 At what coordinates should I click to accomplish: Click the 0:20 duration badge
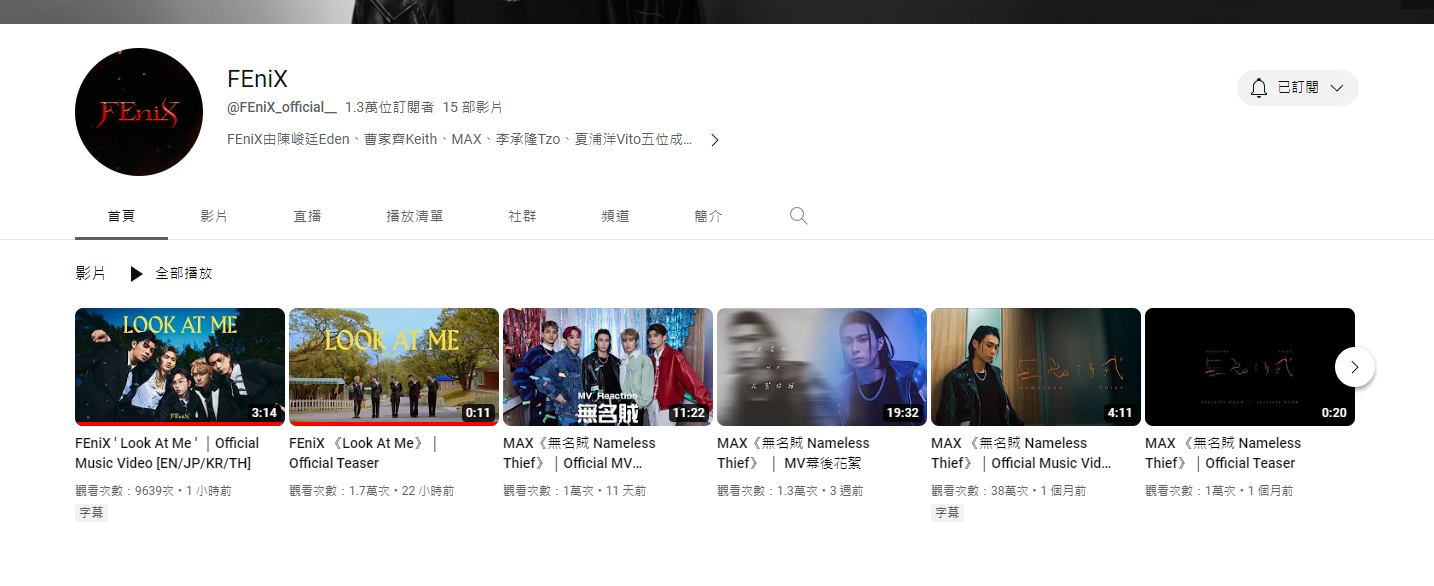click(1334, 412)
